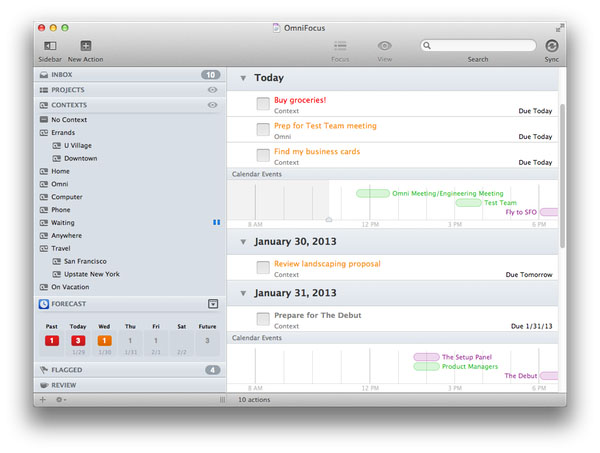The image size is (600, 453).
Task: Add item with plus icon at bottom
Action: pyautogui.click(x=43, y=399)
